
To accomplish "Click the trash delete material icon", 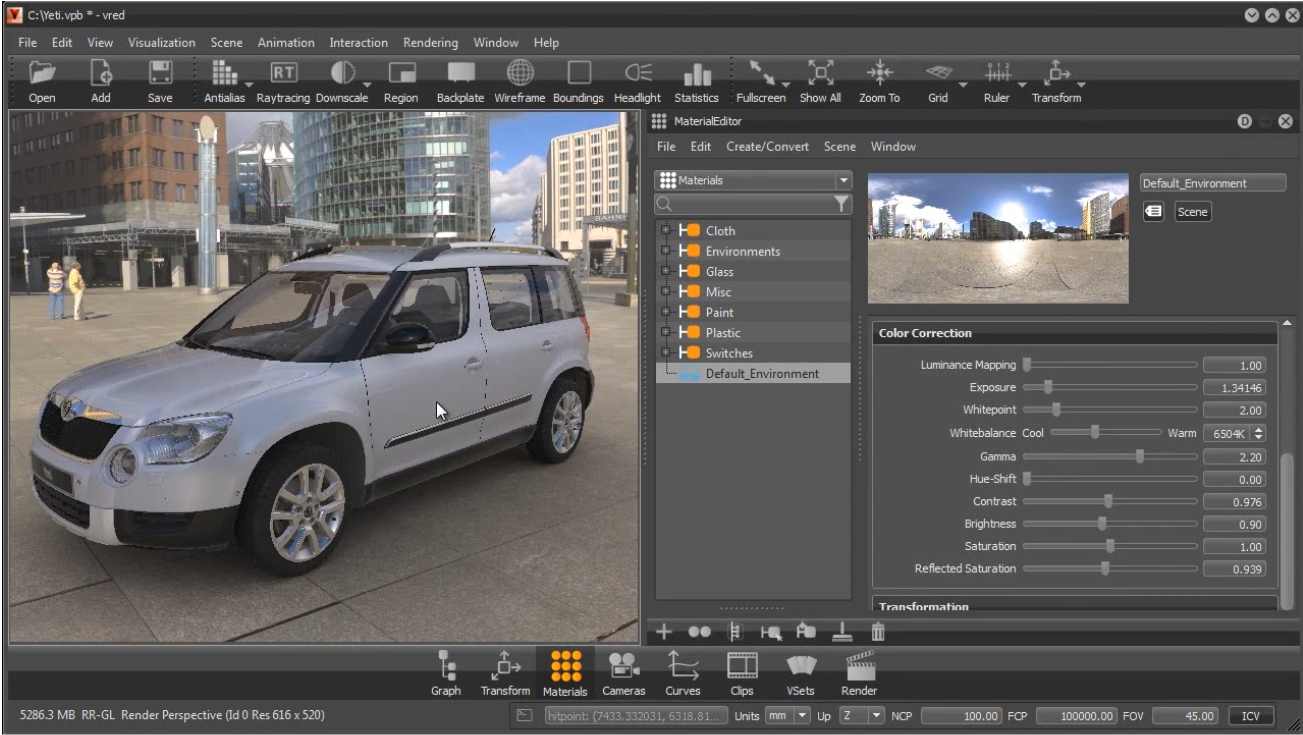I will pos(878,632).
